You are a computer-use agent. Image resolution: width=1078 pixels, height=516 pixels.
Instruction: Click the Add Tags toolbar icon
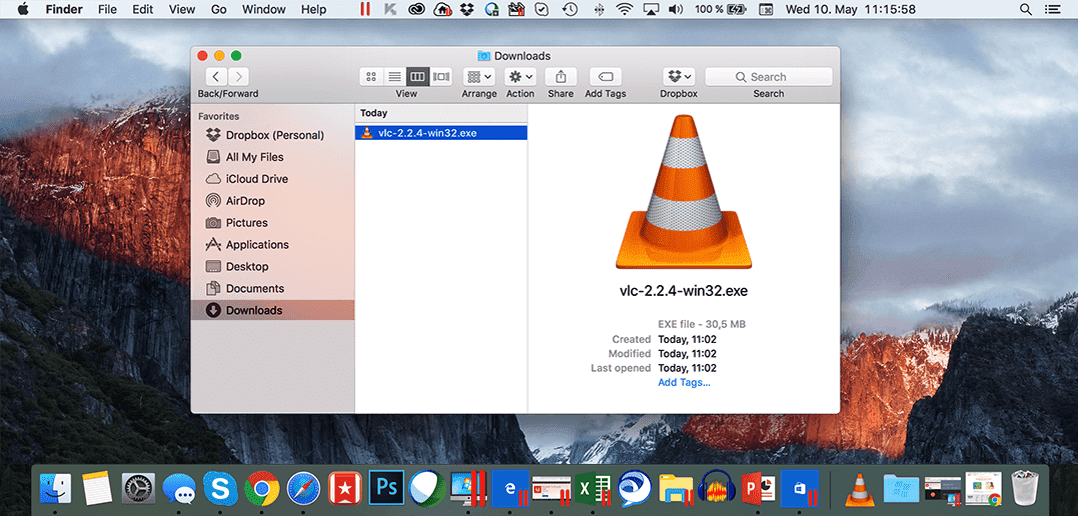(x=605, y=77)
